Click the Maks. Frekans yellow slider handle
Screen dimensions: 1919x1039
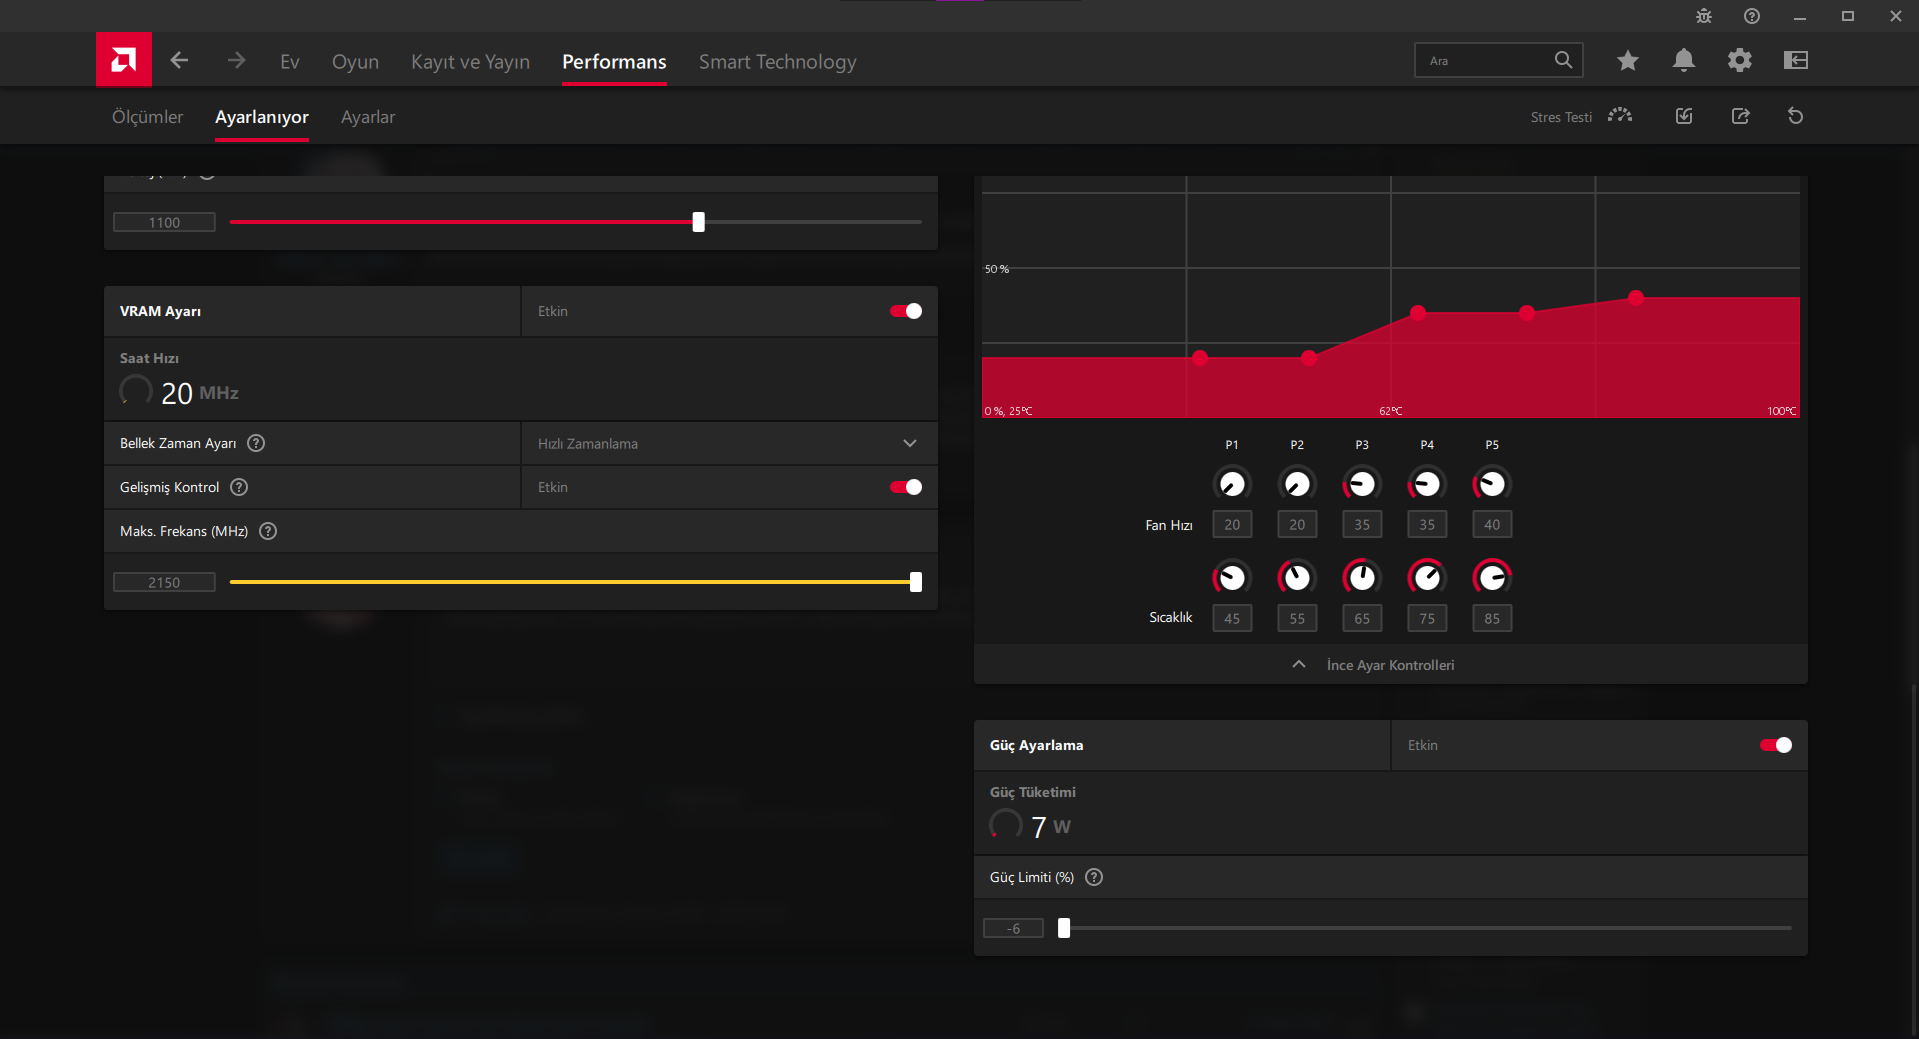pyautogui.click(x=916, y=582)
